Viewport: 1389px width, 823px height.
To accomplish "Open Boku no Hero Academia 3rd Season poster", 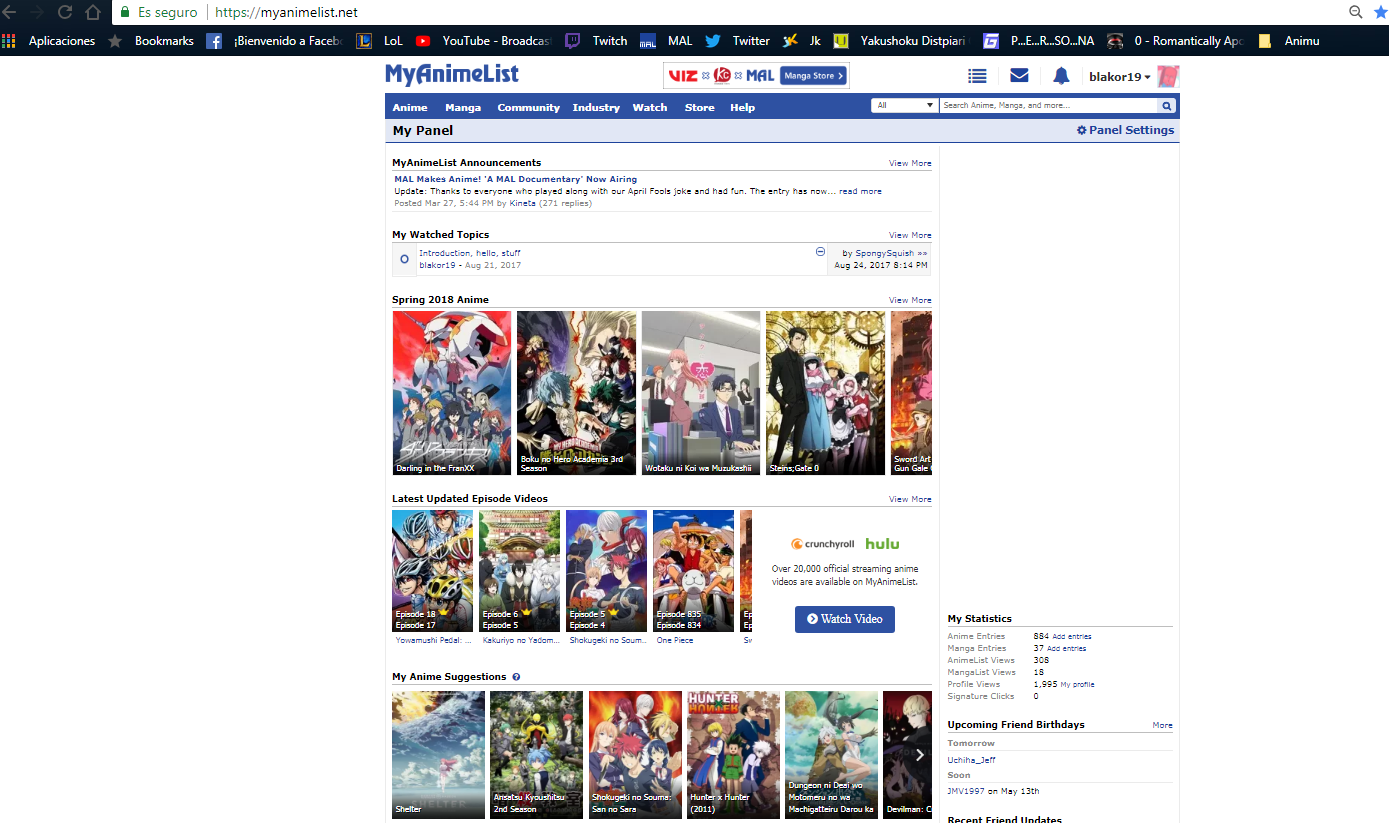I will [576, 392].
